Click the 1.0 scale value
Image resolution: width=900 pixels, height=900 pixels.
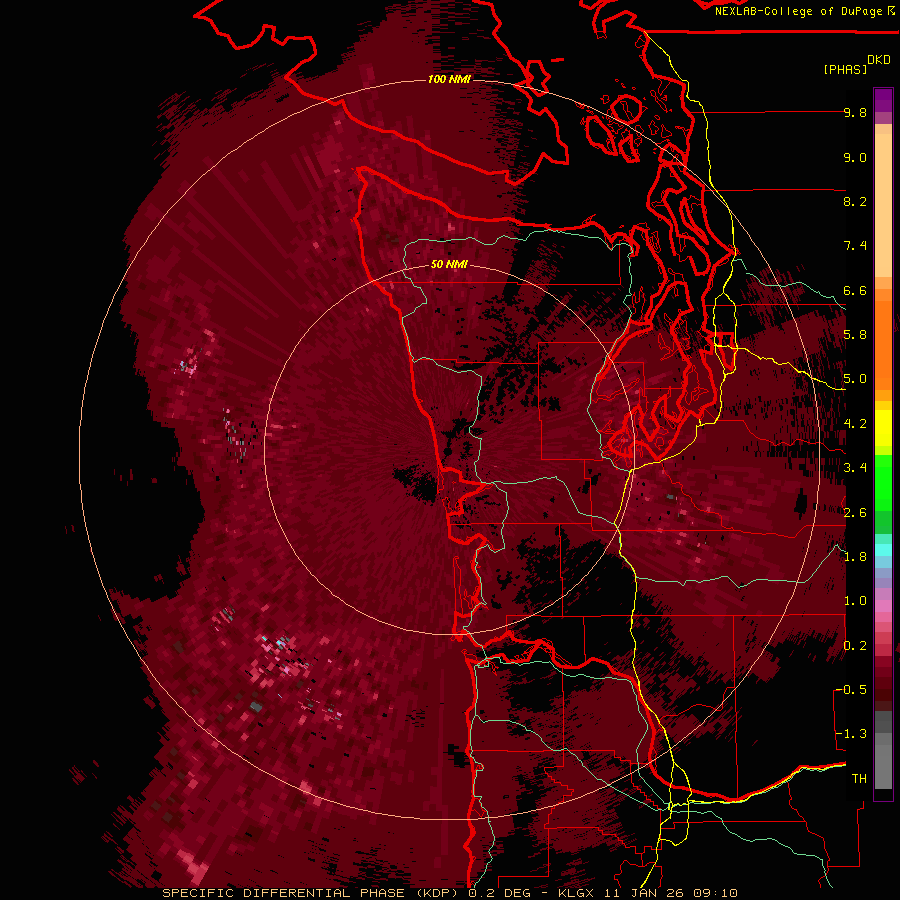[x=855, y=601]
